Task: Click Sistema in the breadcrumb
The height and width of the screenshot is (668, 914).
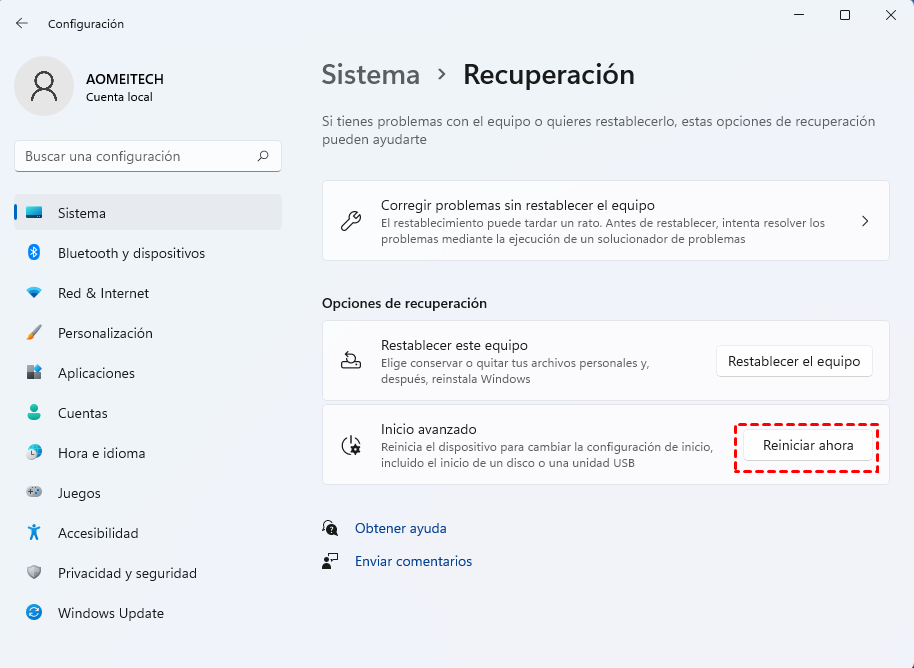Action: tap(370, 75)
